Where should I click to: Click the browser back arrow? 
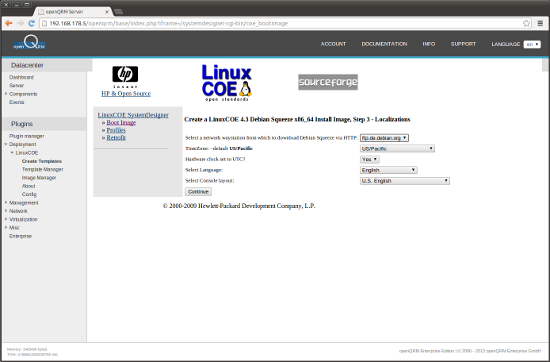(x=9, y=23)
